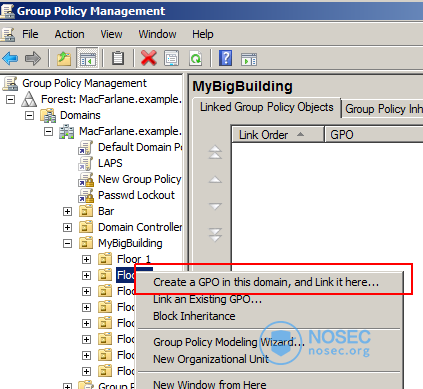Collapse the MacFarlane.example domain node
This screenshot has width=423, height=389.
(48, 131)
